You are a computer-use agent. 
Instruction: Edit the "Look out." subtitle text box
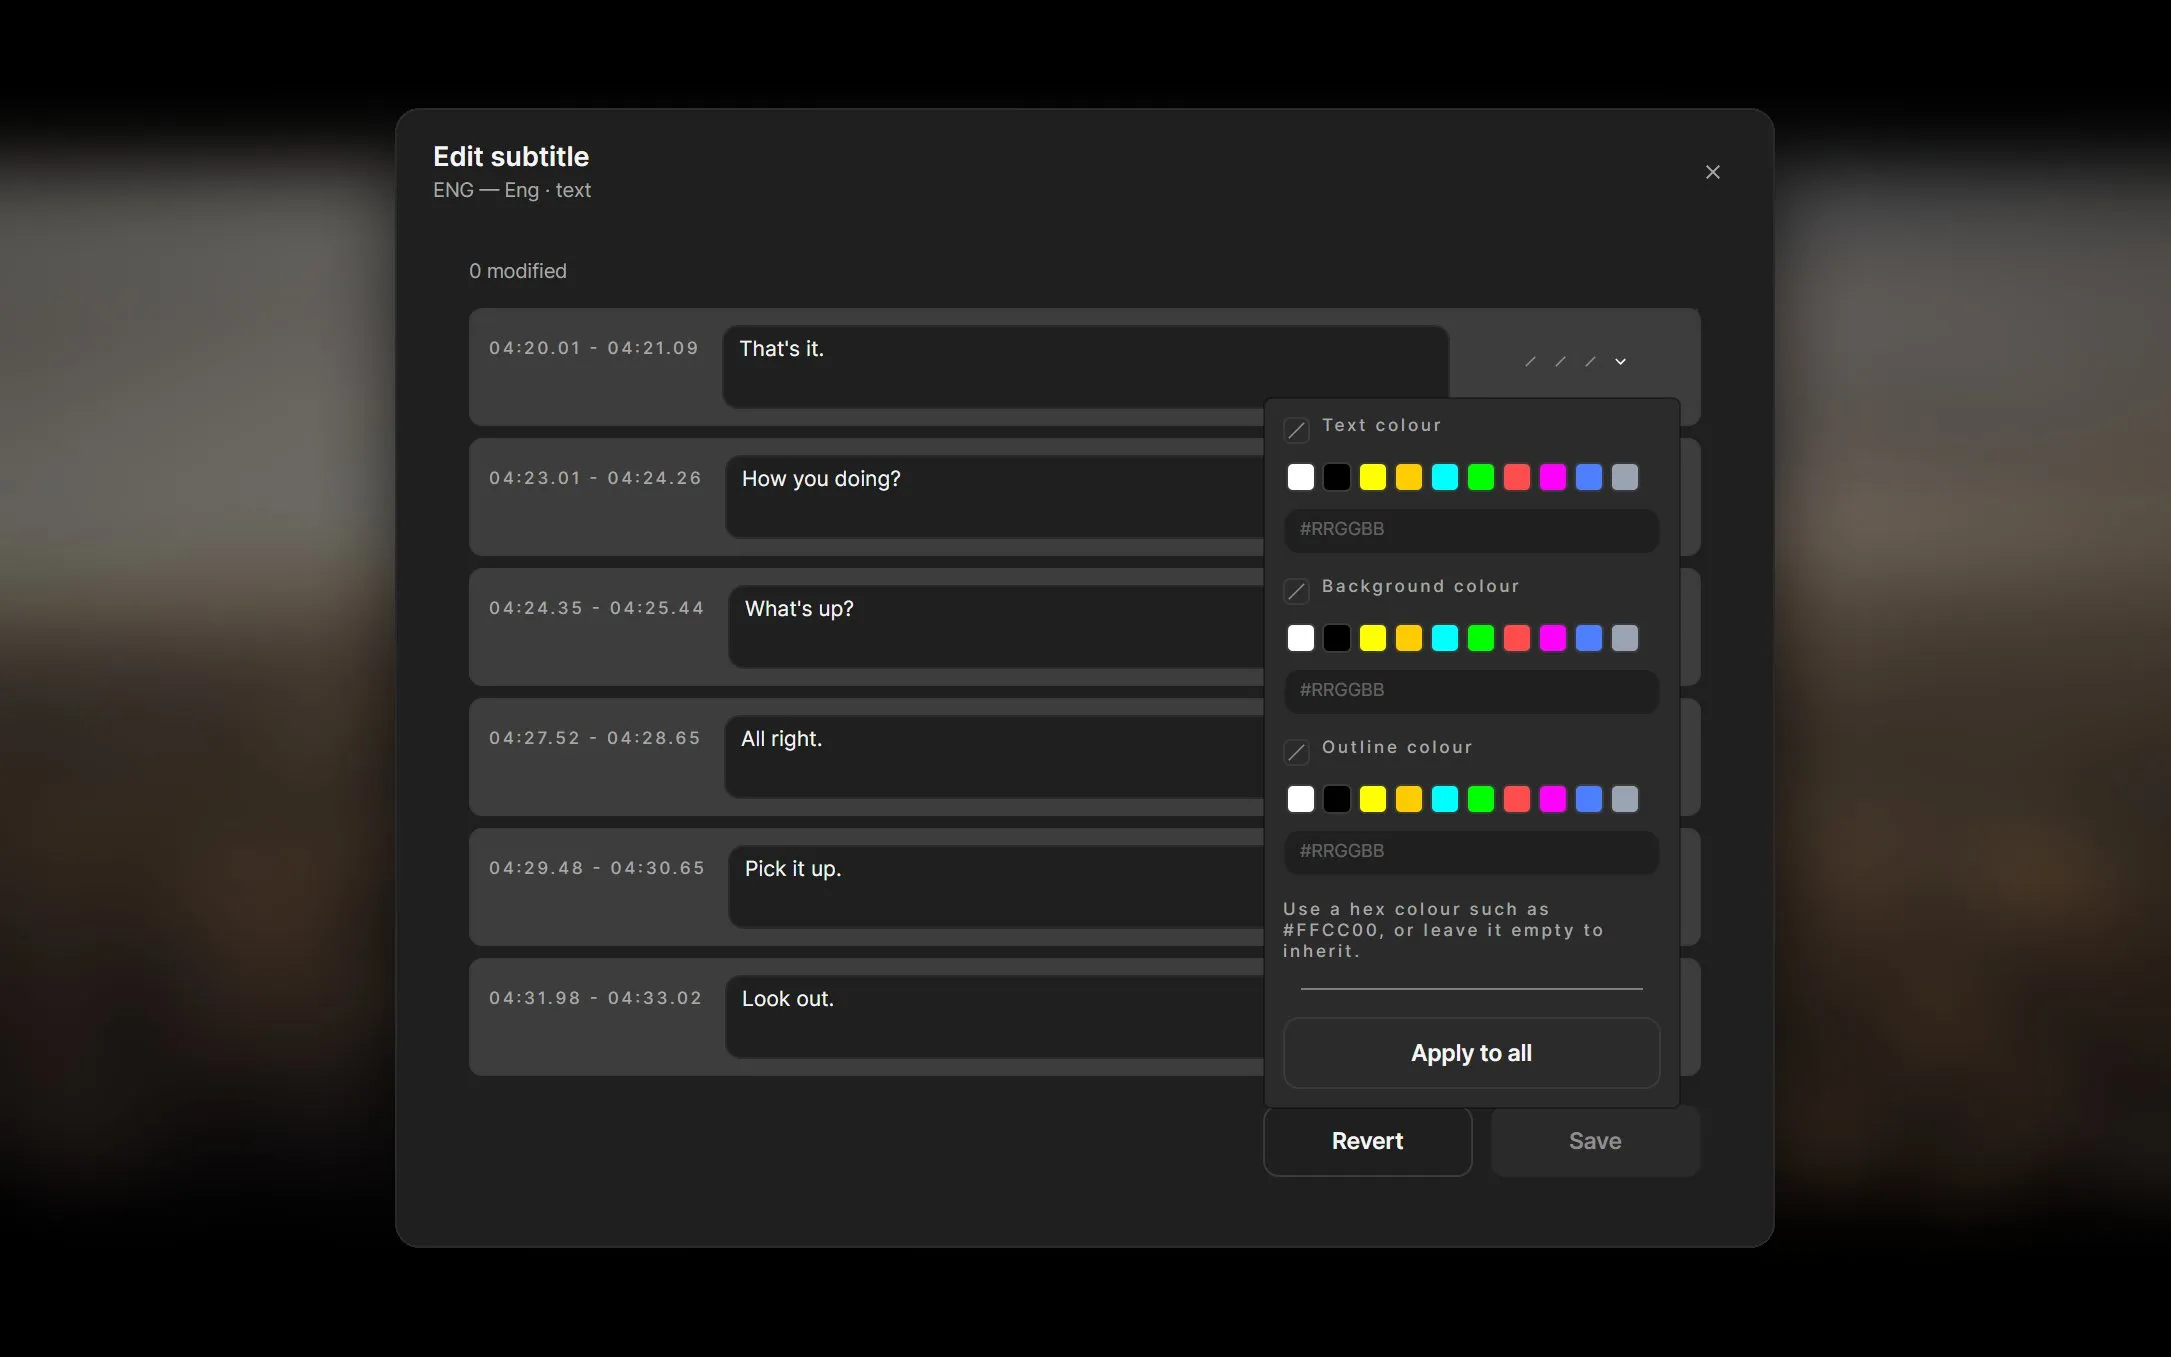click(995, 1016)
